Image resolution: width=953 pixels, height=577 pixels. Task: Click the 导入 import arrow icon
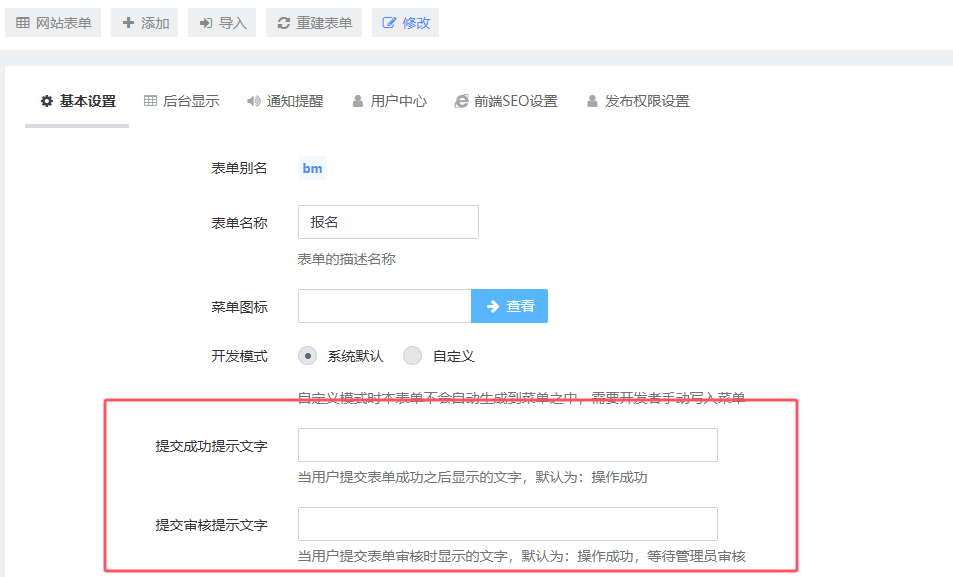point(206,23)
